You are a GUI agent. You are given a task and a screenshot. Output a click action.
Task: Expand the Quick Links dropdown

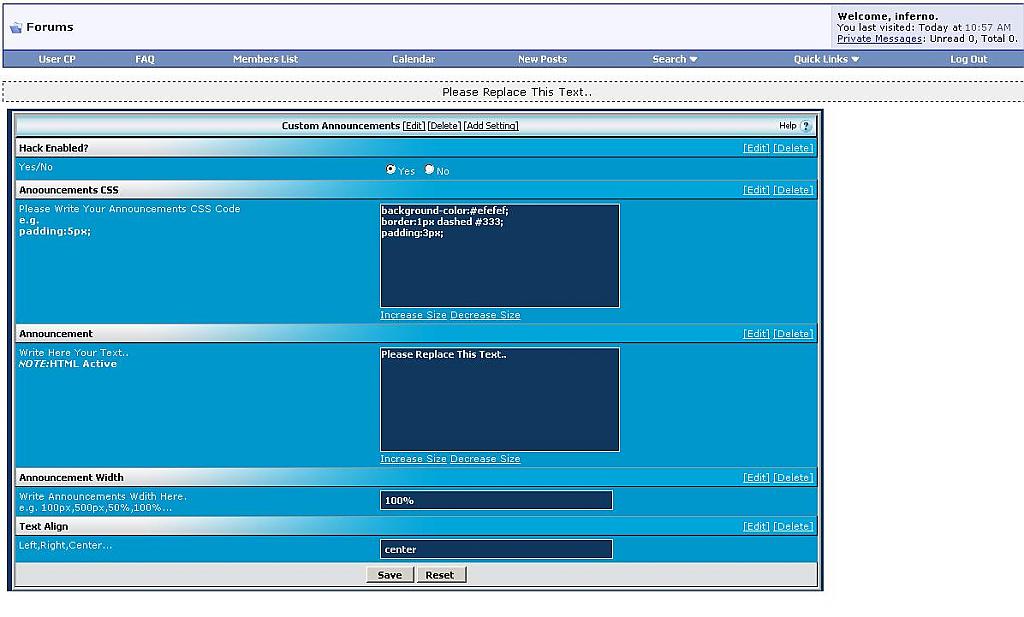[826, 59]
